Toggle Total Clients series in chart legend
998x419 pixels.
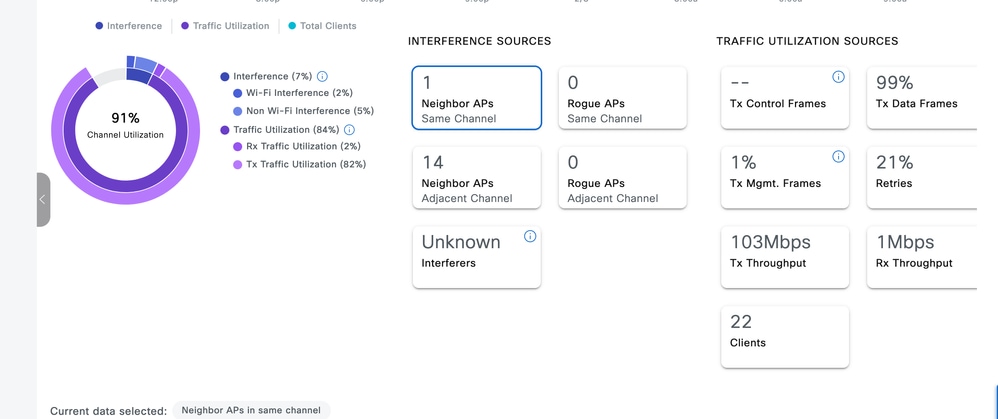point(322,26)
